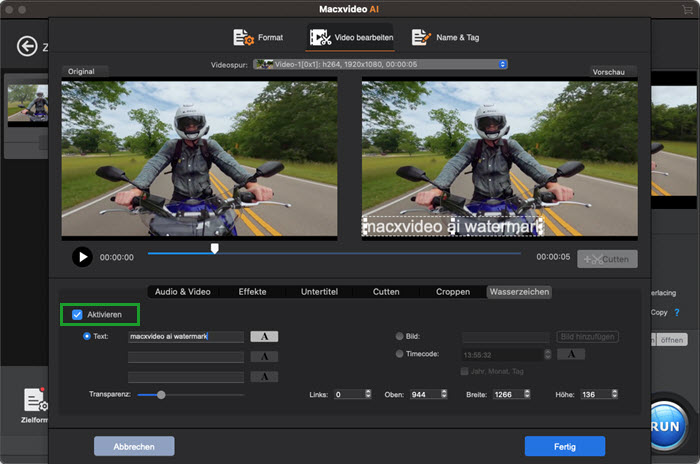Click the watermark text input field
The height and width of the screenshot is (464, 700).
click(186, 336)
